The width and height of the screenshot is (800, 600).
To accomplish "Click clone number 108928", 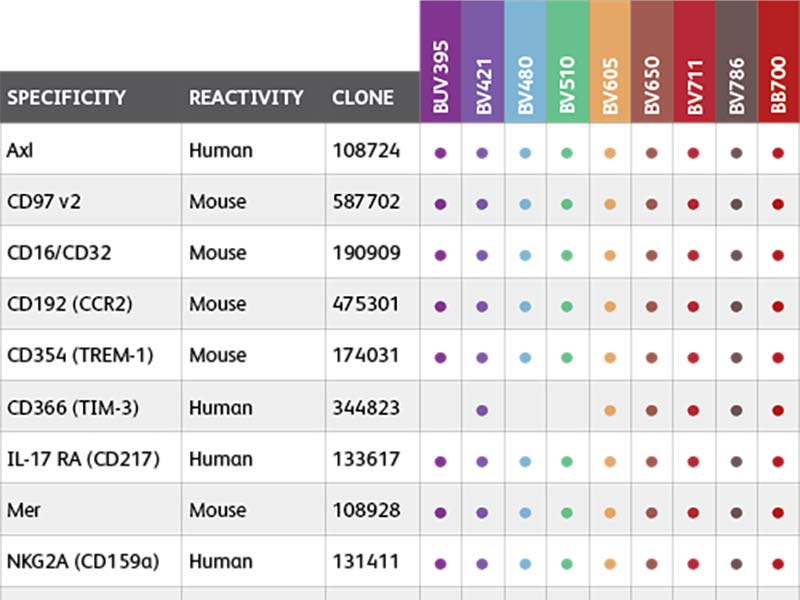I will pyautogui.click(x=366, y=510).
